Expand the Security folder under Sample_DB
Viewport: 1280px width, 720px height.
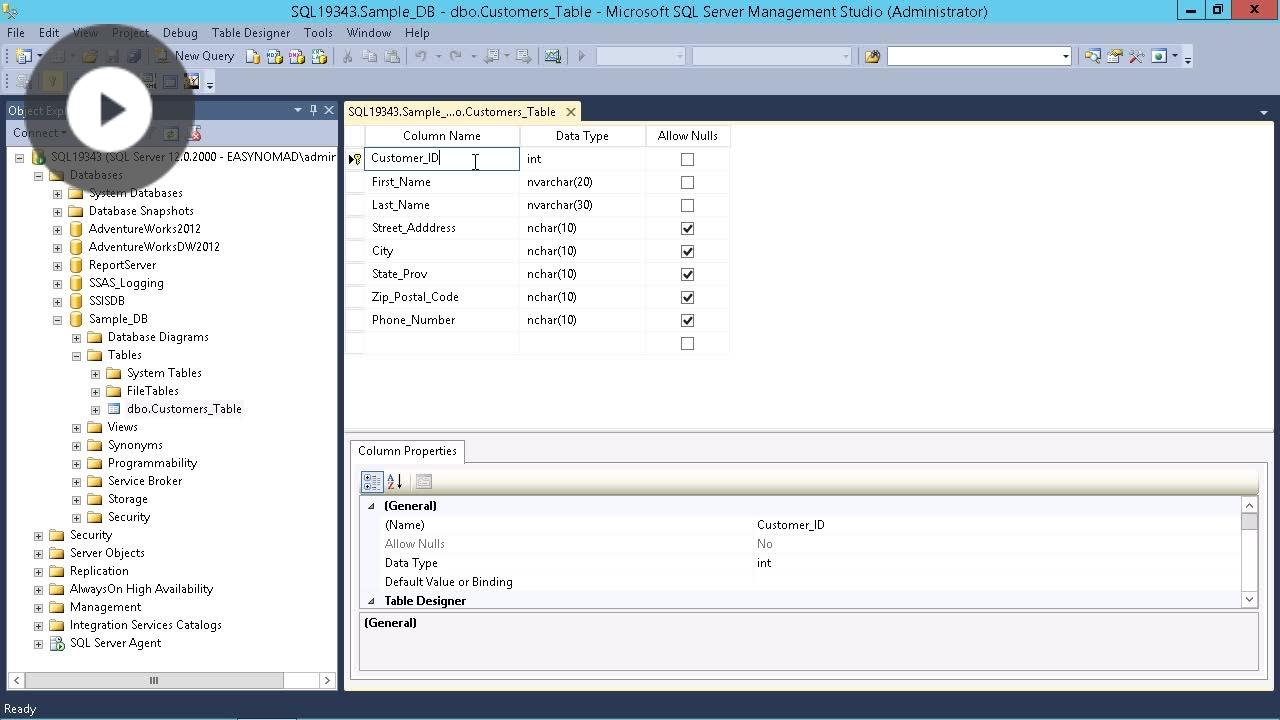pyautogui.click(x=76, y=517)
